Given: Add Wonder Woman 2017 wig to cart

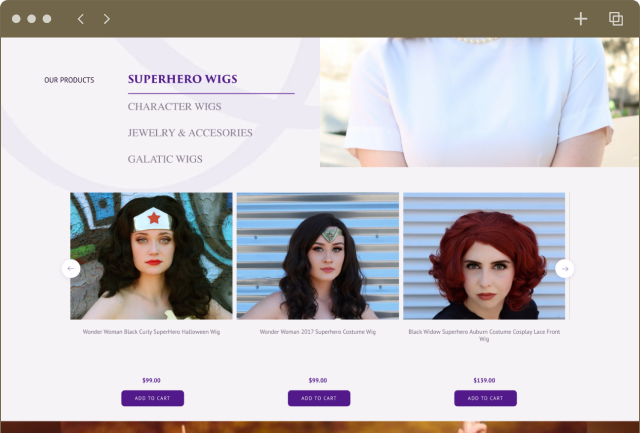Looking at the screenshot, I should pyautogui.click(x=319, y=398).
